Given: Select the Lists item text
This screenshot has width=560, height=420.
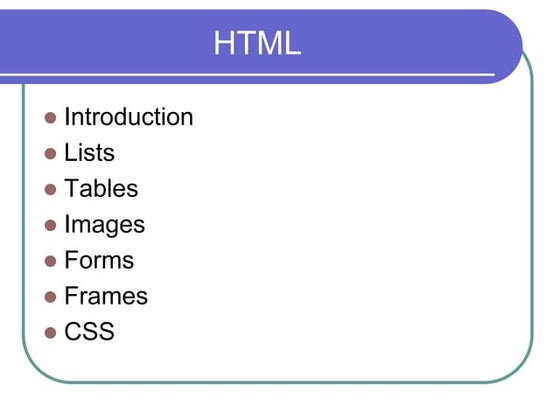Looking at the screenshot, I should click(89, 152).
